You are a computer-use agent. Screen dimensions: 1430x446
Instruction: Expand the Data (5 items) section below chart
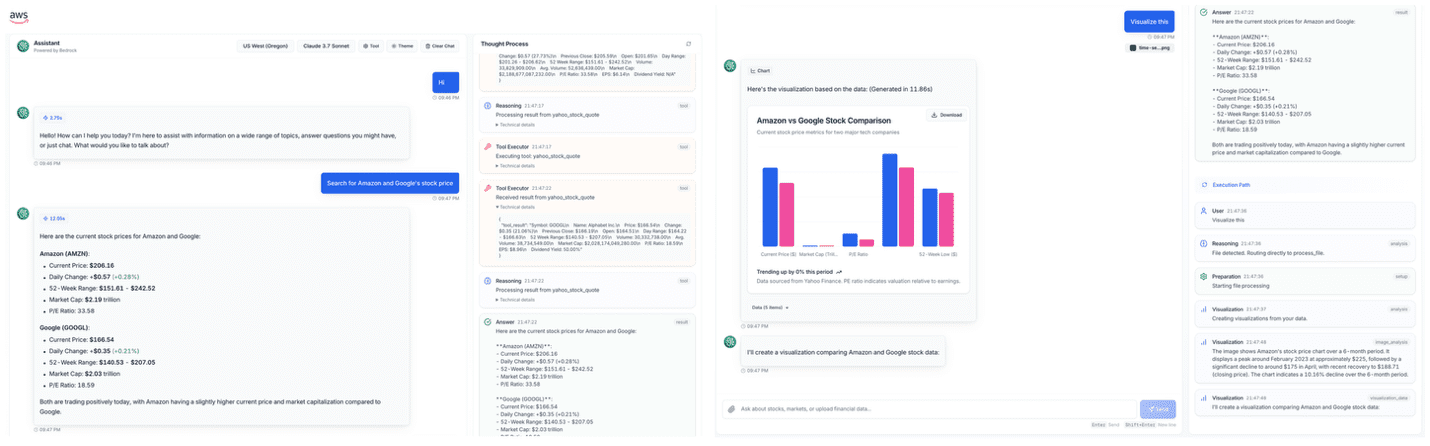(x=768, y=307)
